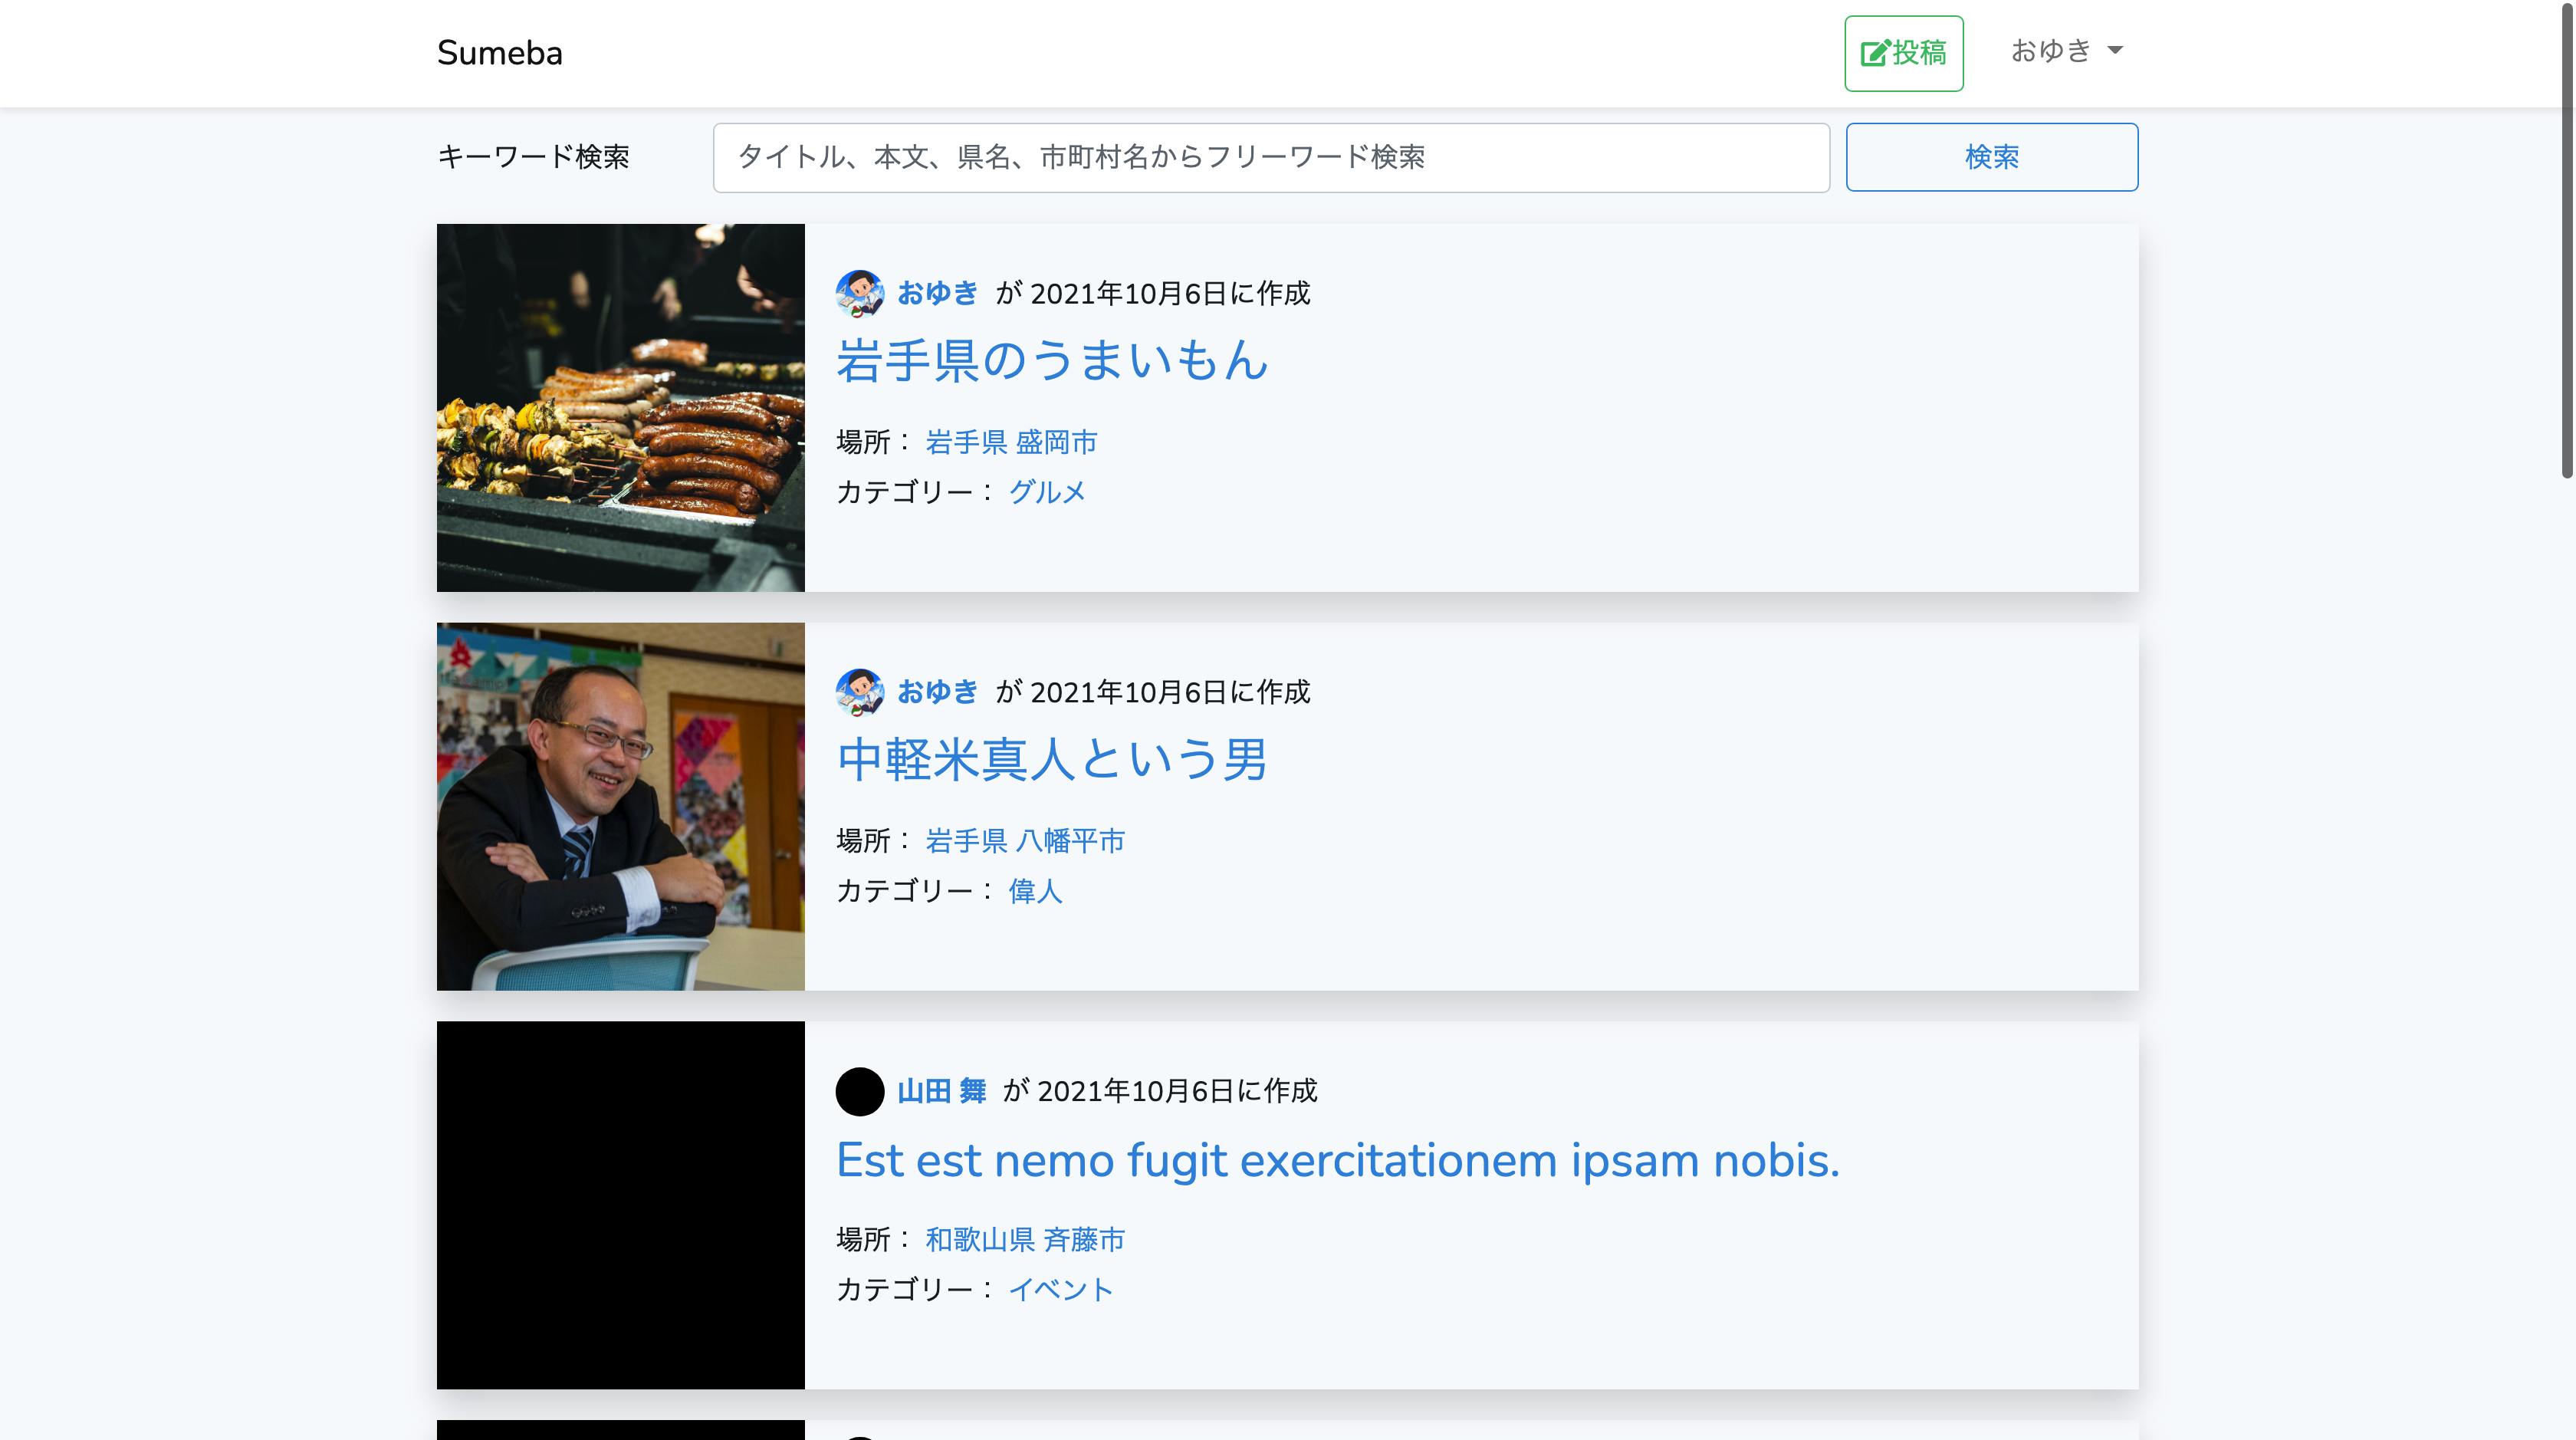Click the keyword search input field
2576x1440 pixels.
(x=1270, y=157)
